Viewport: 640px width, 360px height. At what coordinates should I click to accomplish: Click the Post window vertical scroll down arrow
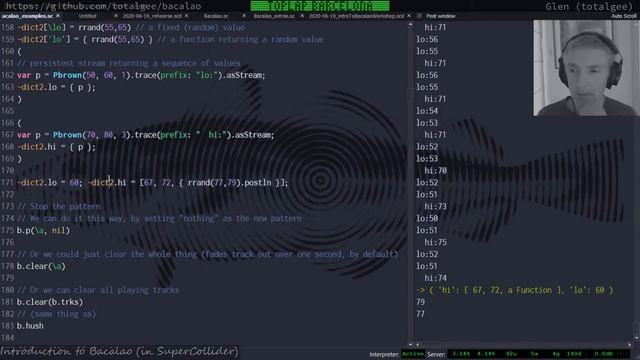636,338
